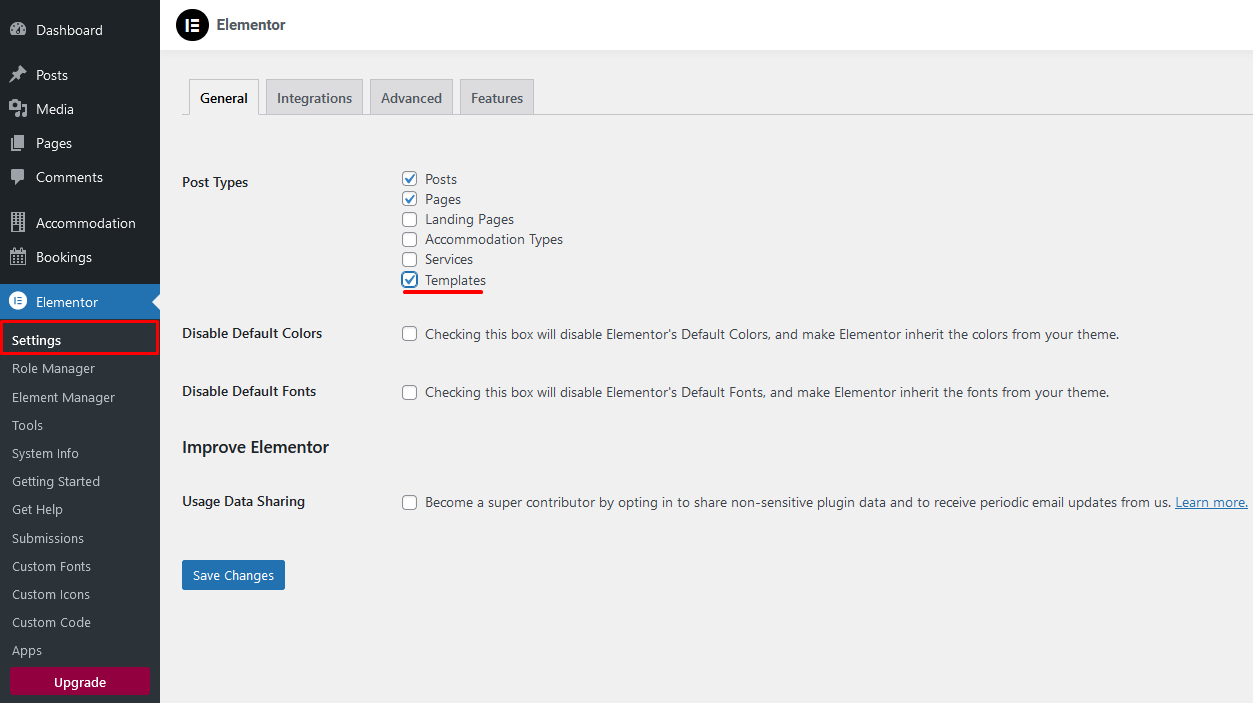
Task: Open Dashboard in the admin menu
Action: pos(80,30)
